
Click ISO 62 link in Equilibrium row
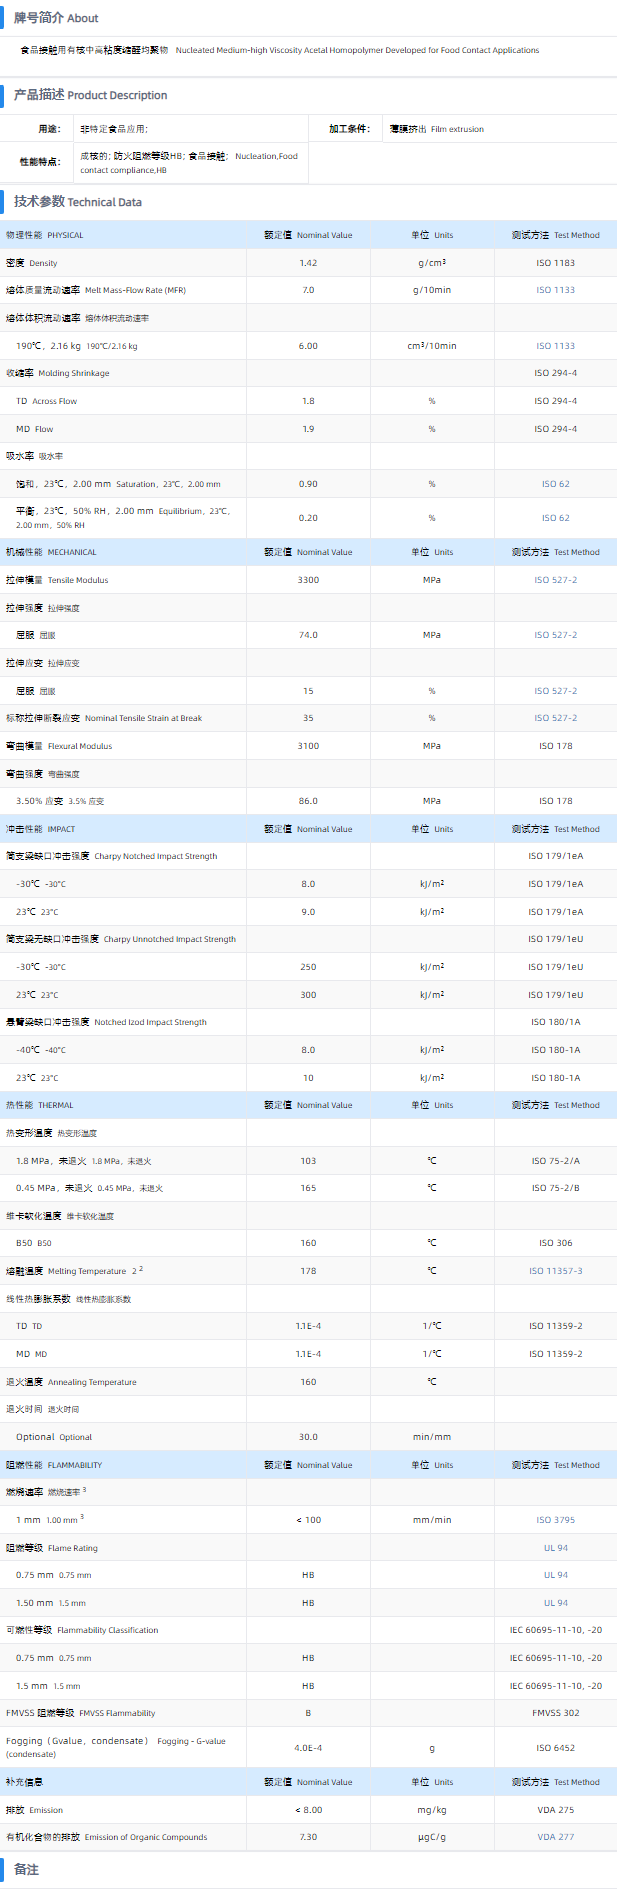(x=555, y=518)
